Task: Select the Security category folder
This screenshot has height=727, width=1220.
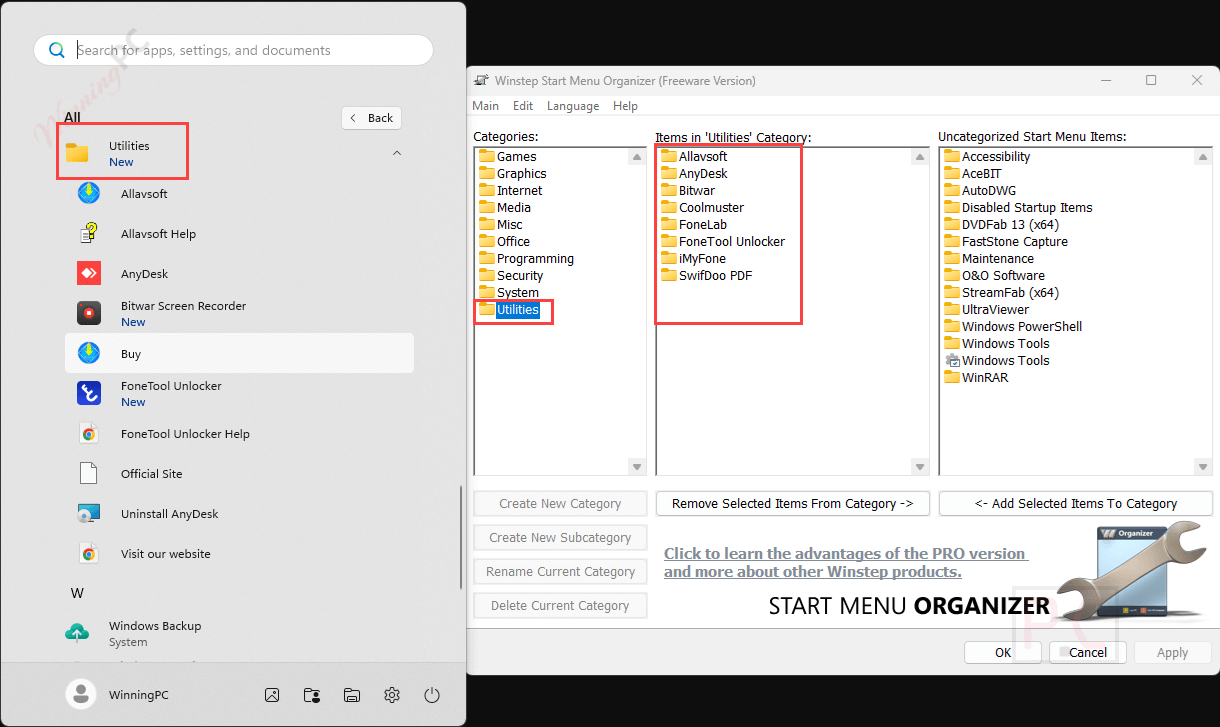Action: [x=510, y=275]
